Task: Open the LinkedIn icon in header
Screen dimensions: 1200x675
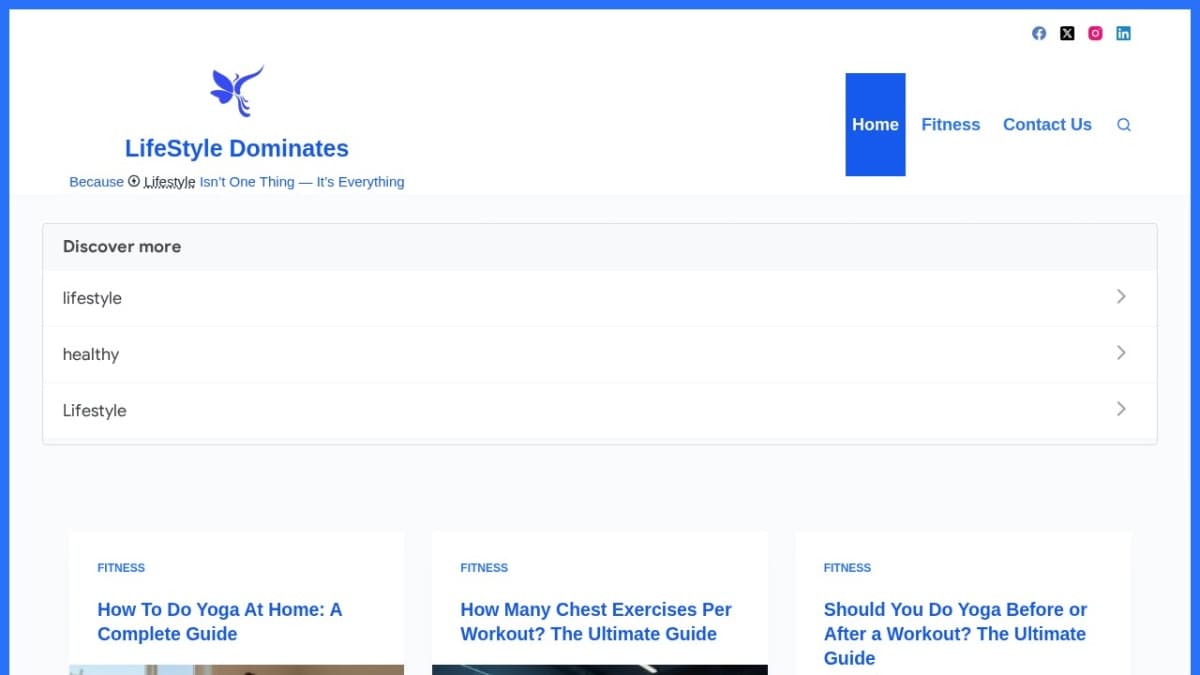Action: [x=1123, y=33]
